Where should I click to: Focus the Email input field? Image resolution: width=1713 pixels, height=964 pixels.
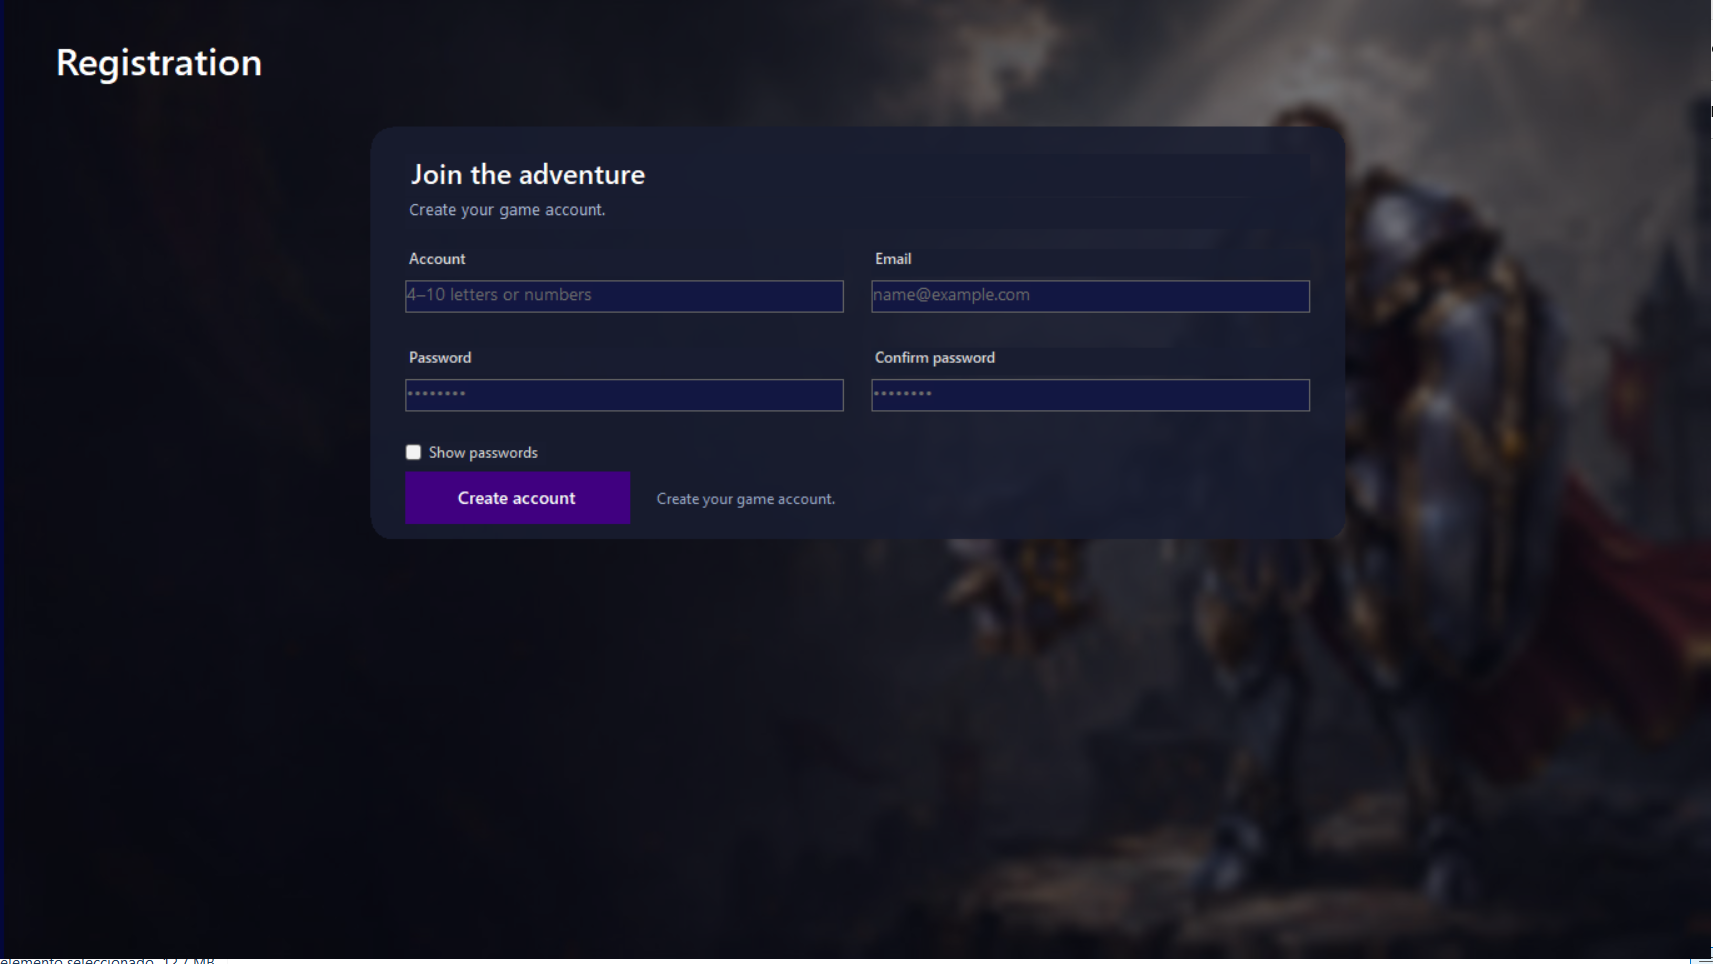1090,296
